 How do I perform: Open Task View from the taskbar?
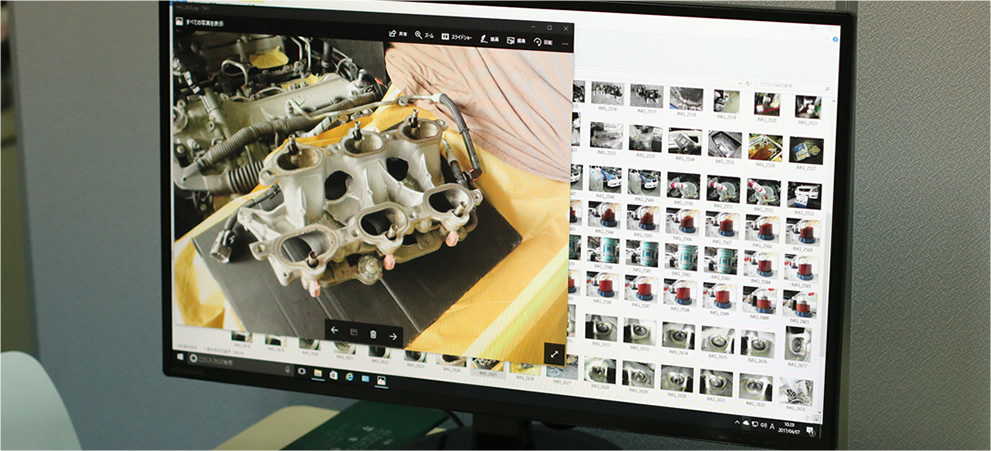[x=301, y=371]
